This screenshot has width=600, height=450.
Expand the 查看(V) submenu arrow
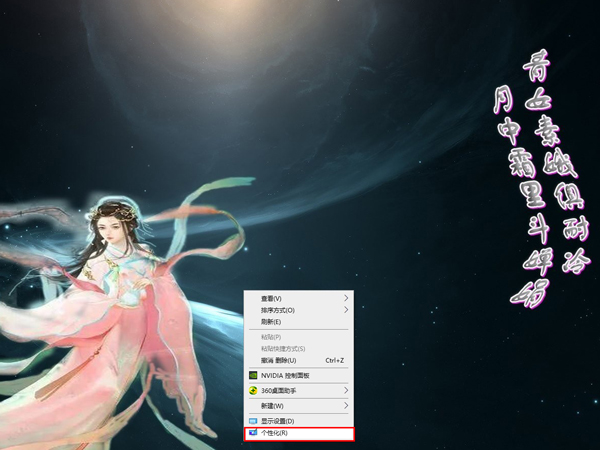click(347, 298)
